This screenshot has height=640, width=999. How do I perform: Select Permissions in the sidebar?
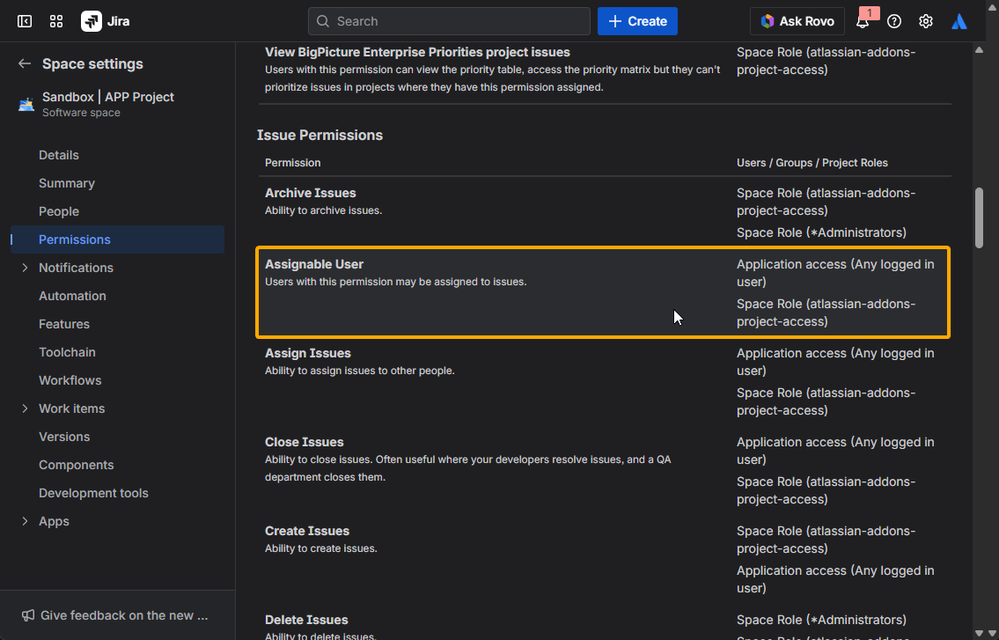(x=117, y=239)
